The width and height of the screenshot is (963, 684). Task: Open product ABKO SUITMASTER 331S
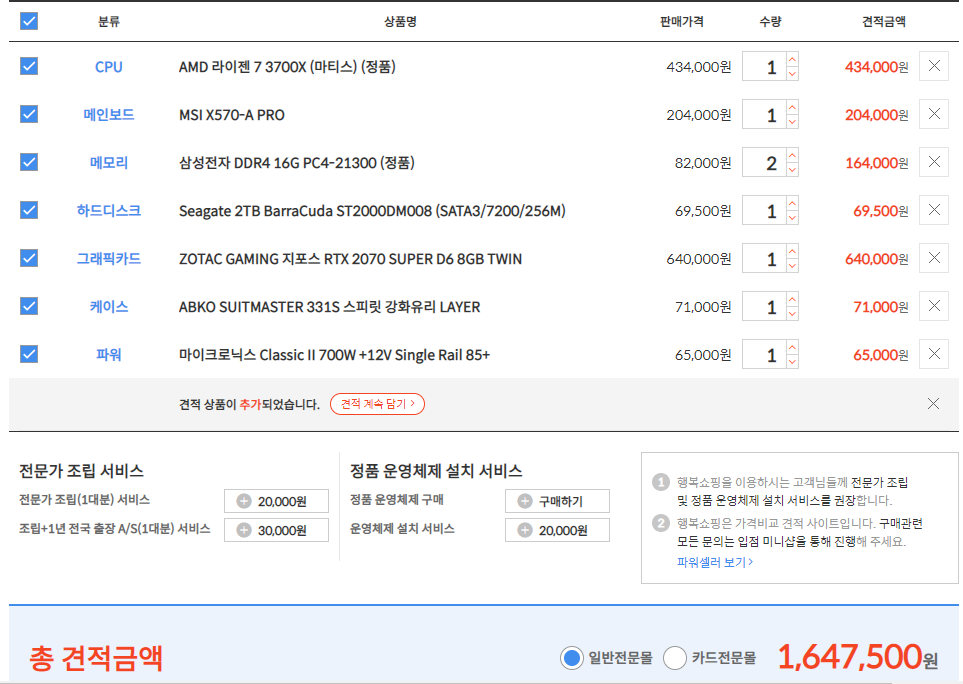coord(329,306)
